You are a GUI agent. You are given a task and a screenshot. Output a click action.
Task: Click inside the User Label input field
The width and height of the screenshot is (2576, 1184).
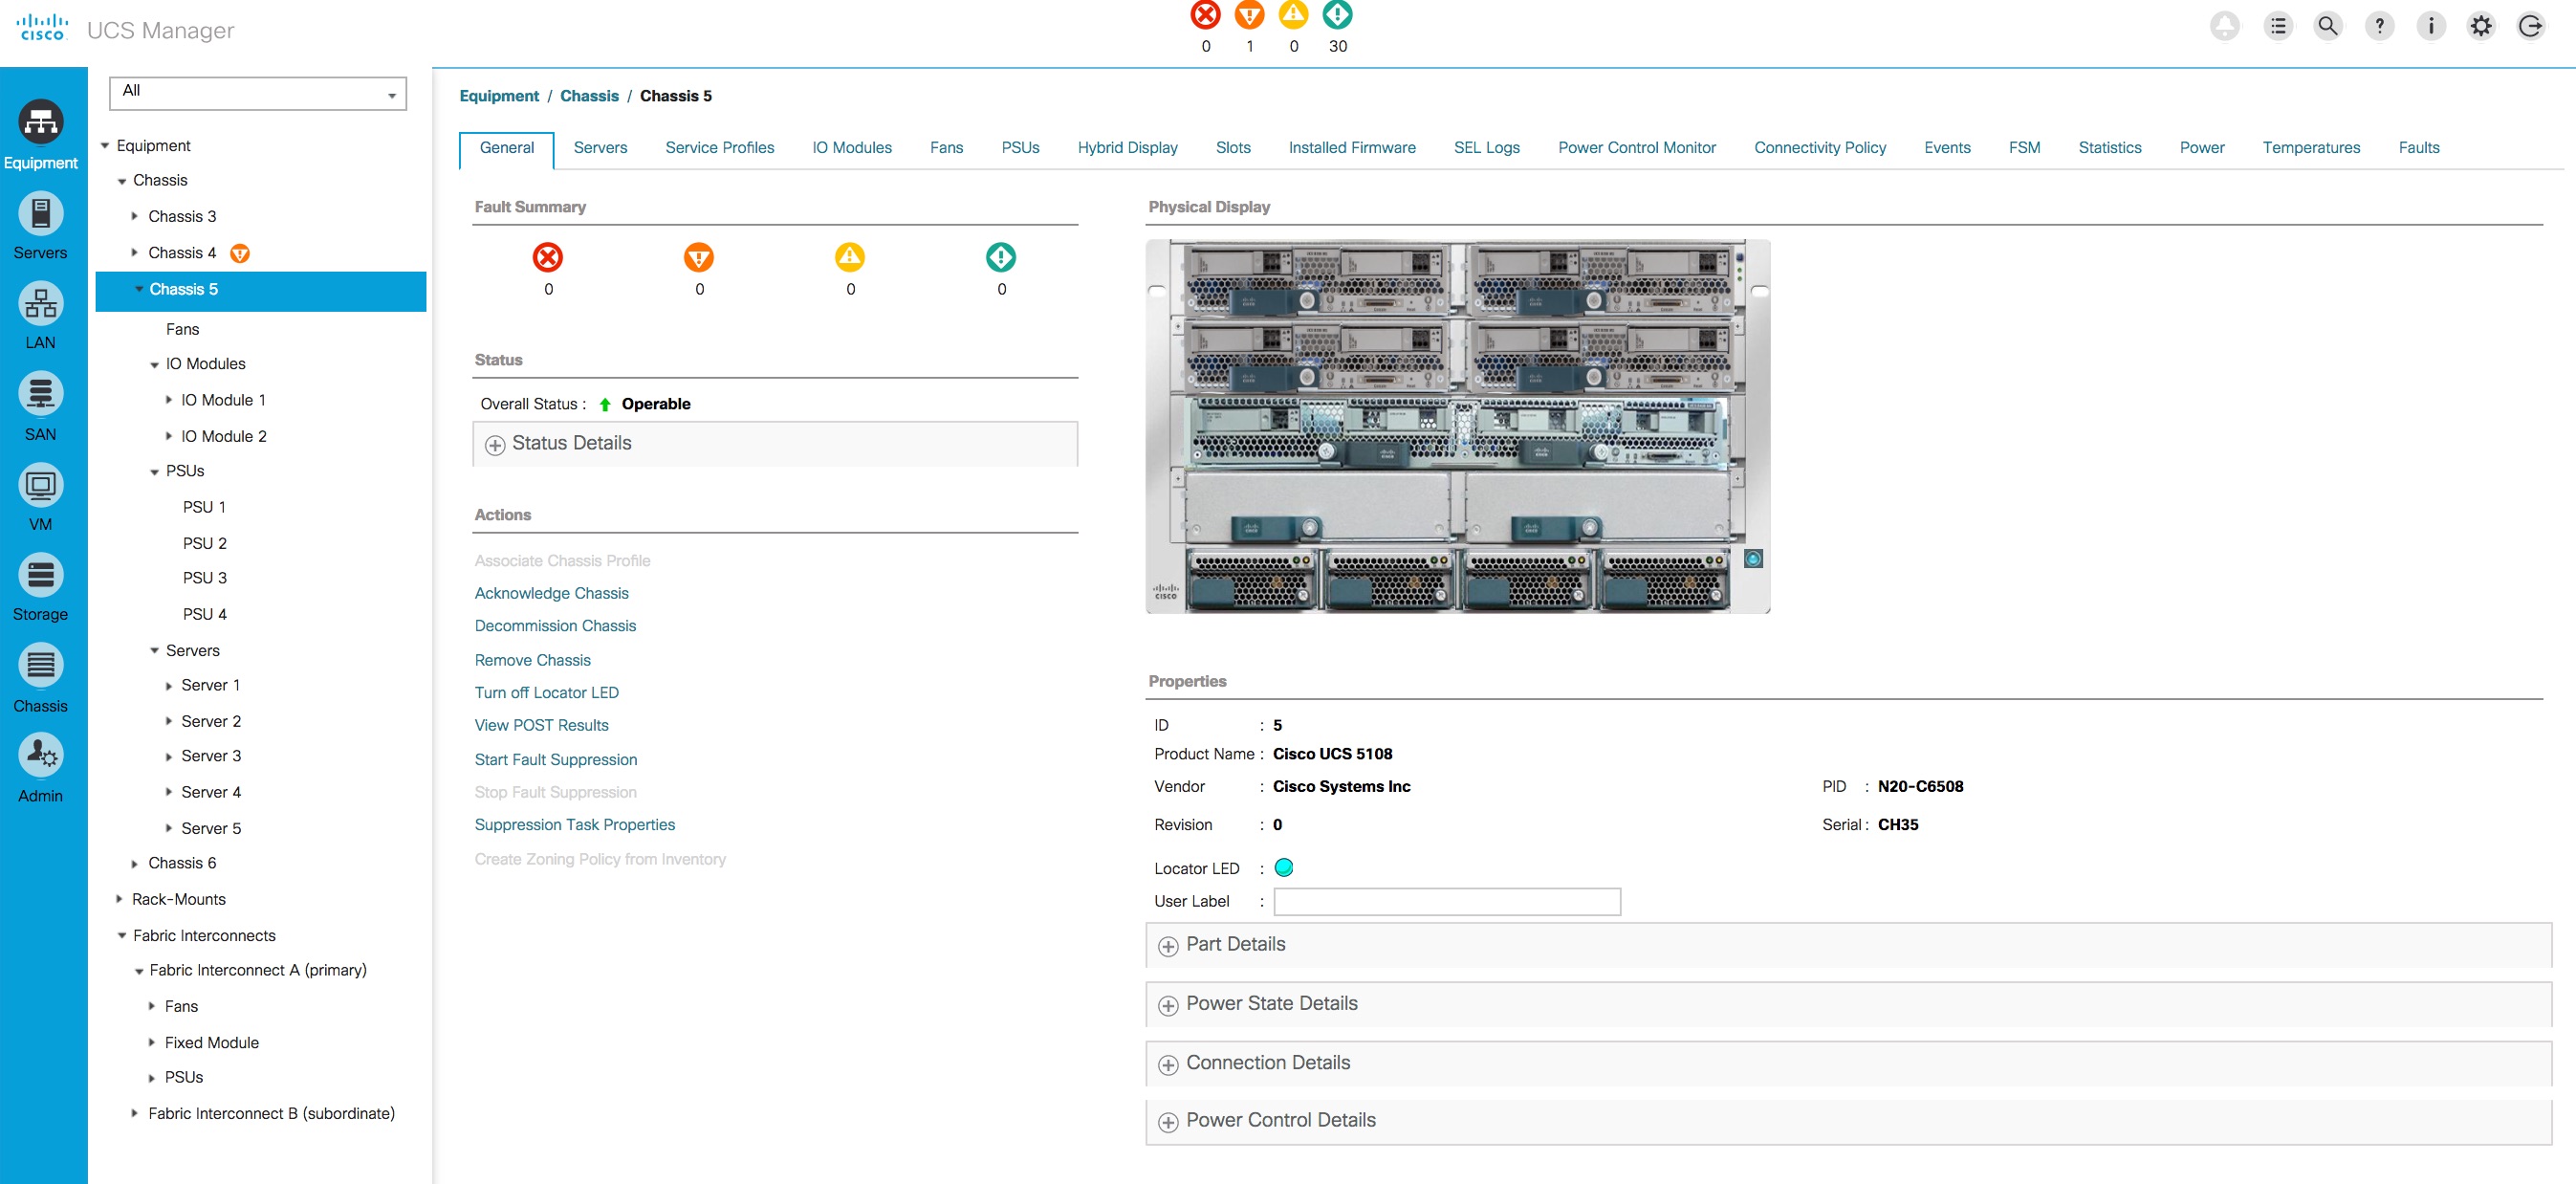tap(1447, 901)
